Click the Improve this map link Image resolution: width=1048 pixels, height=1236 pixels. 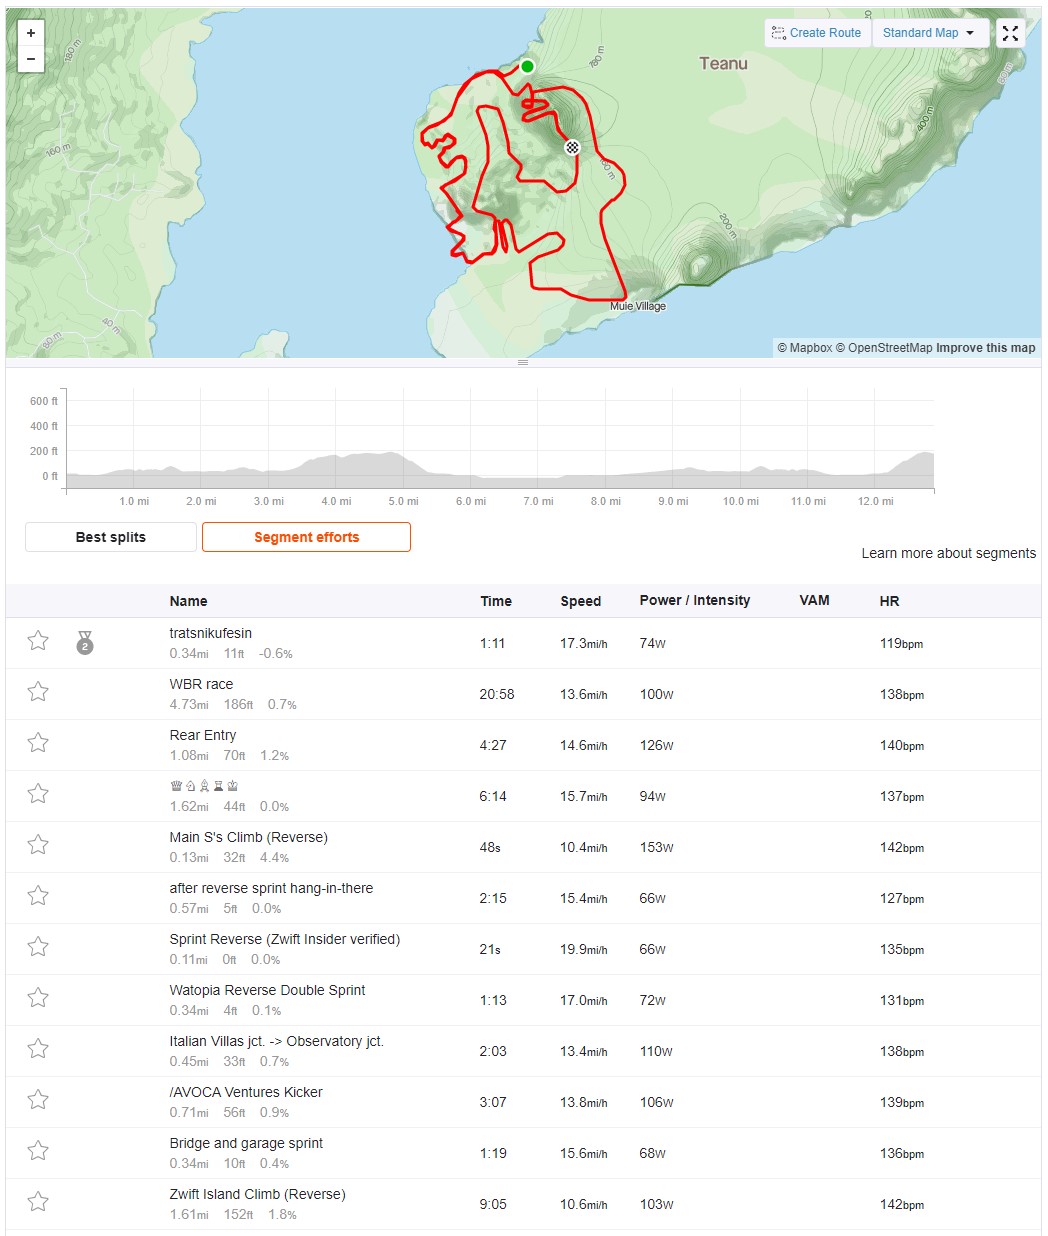coord(986,348)
